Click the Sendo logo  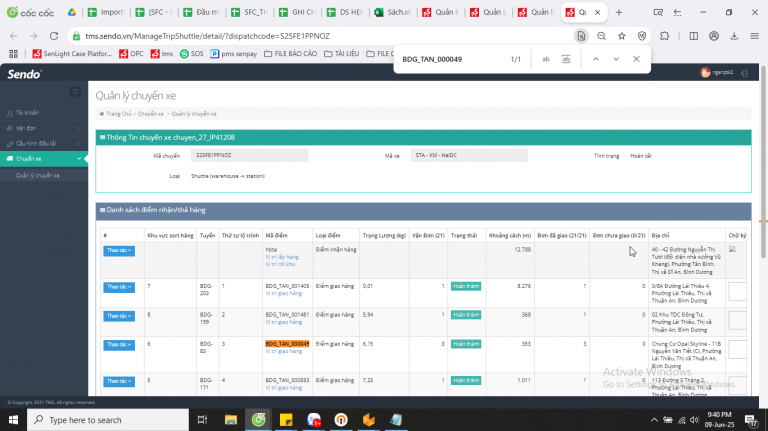tap(24, 74)
